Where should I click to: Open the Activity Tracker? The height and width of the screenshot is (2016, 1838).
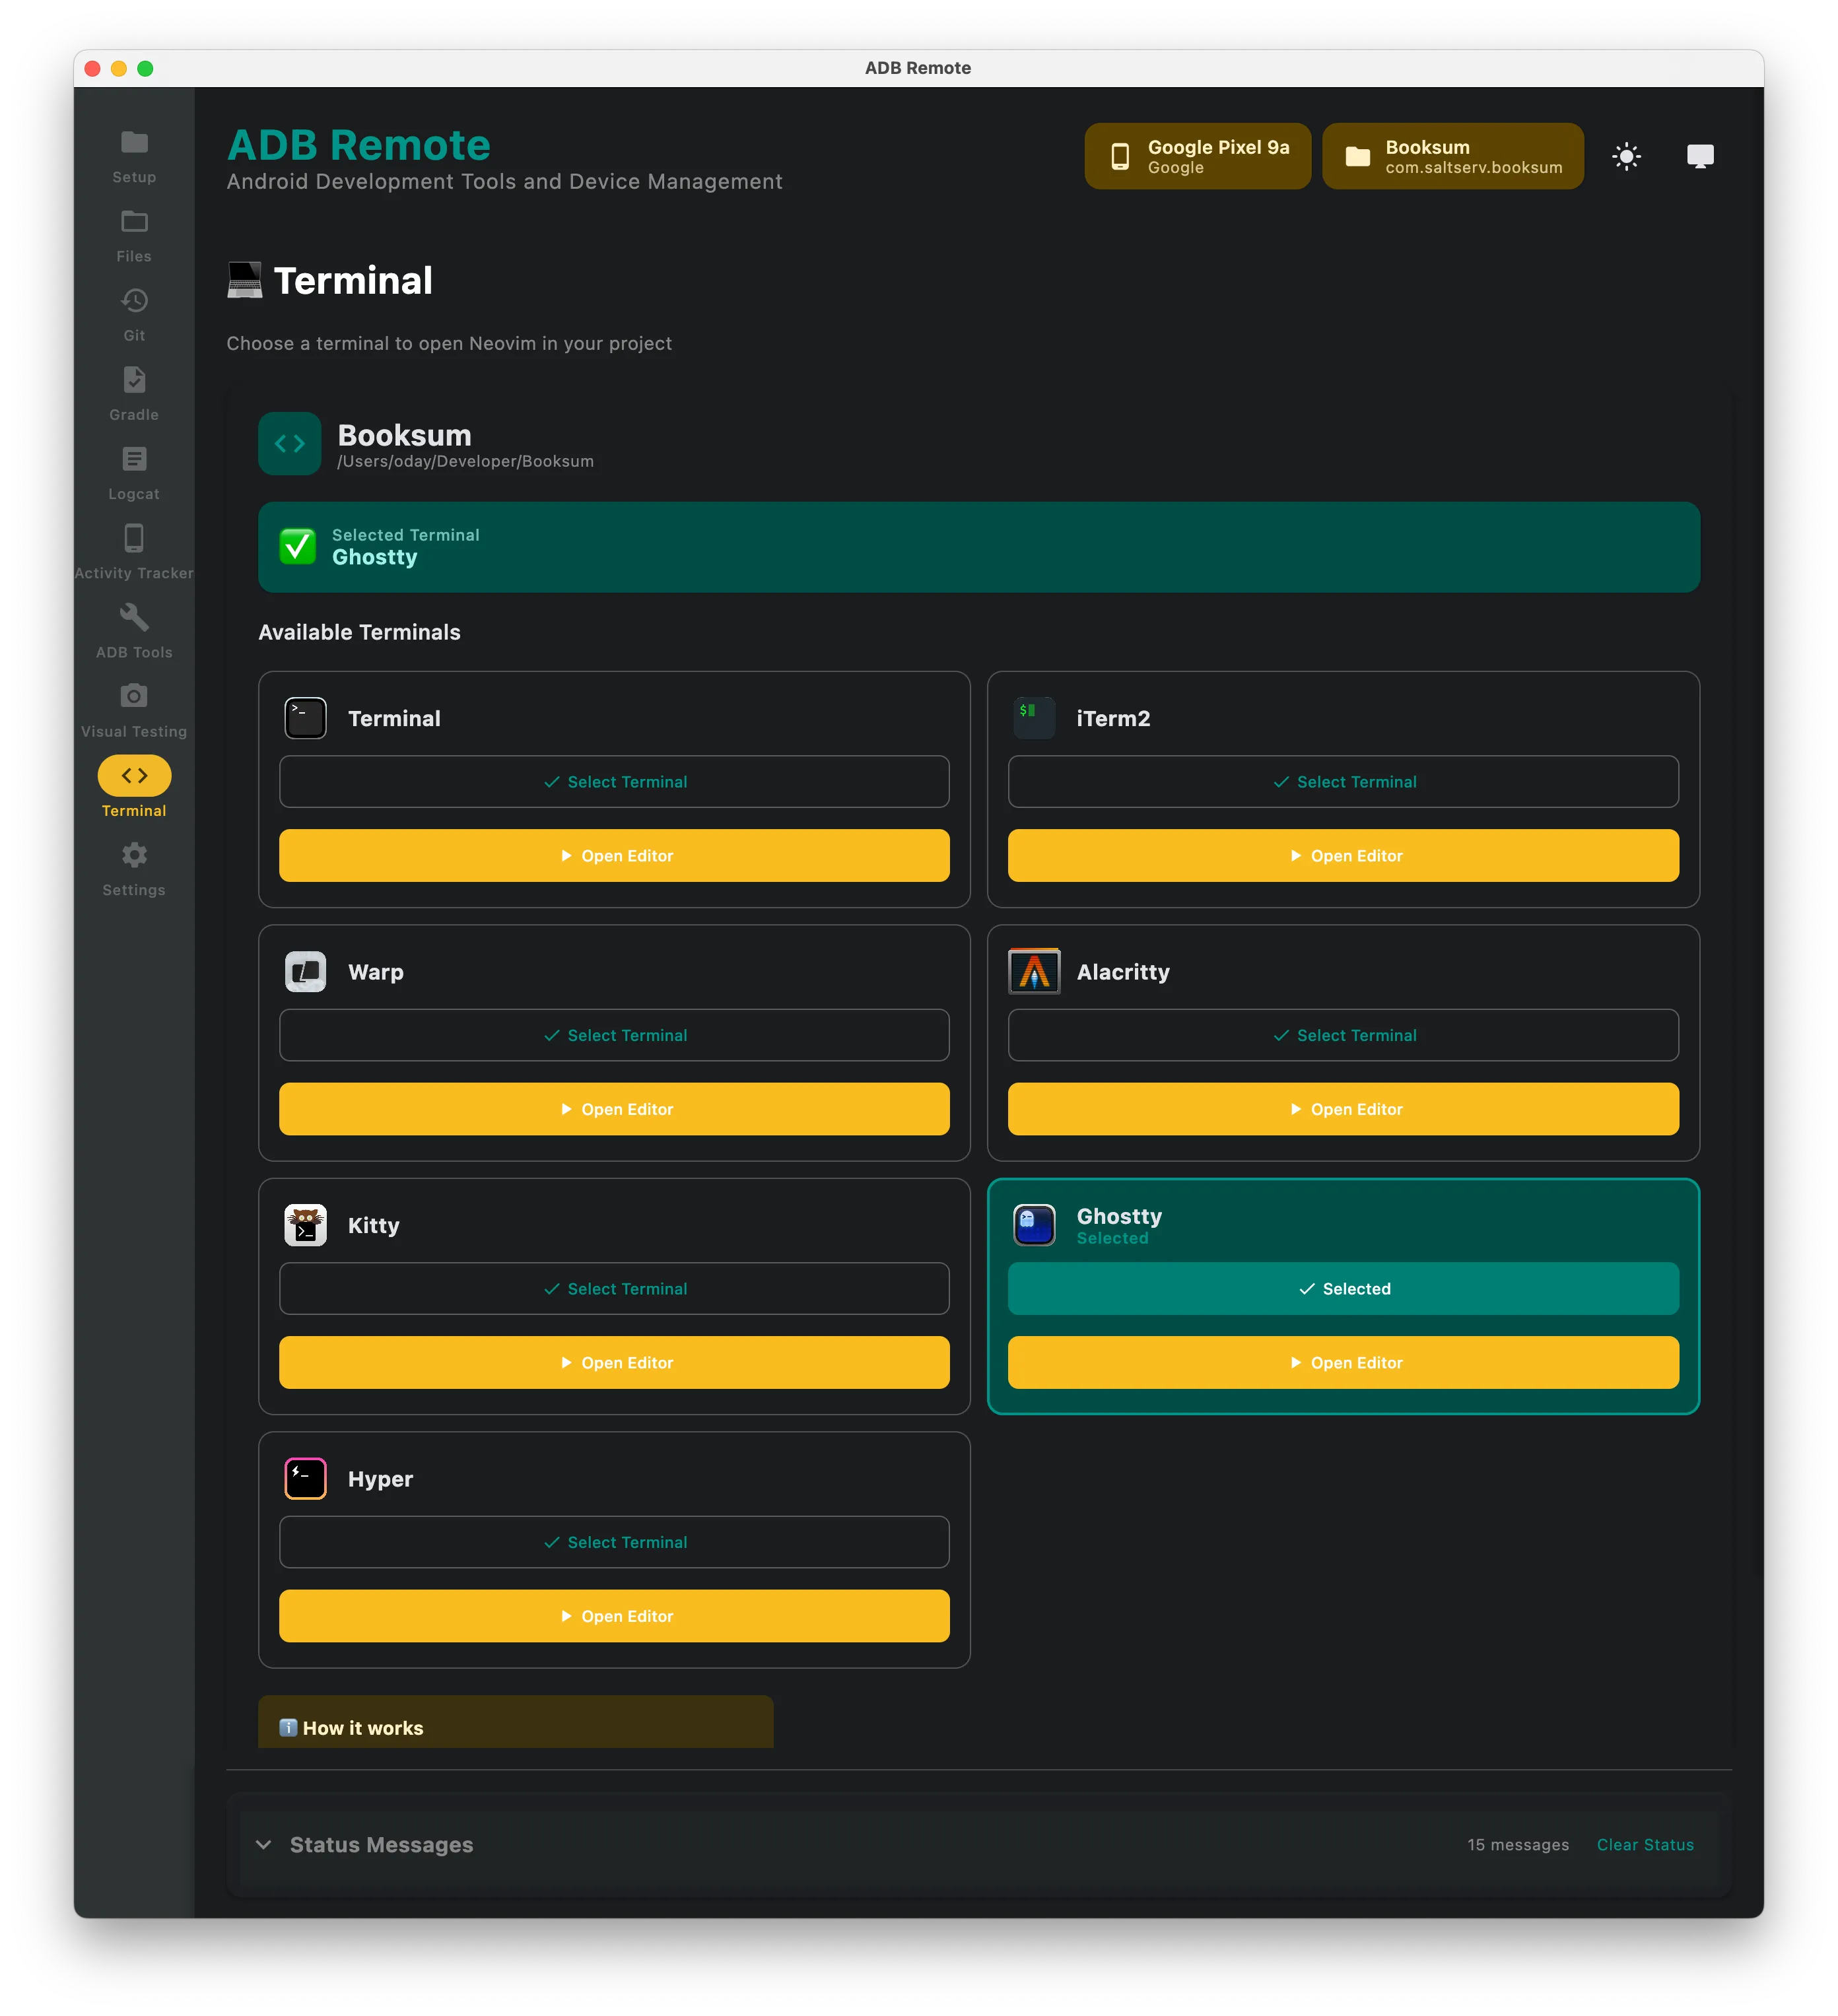pyautogui.click(x=133, y=550)
